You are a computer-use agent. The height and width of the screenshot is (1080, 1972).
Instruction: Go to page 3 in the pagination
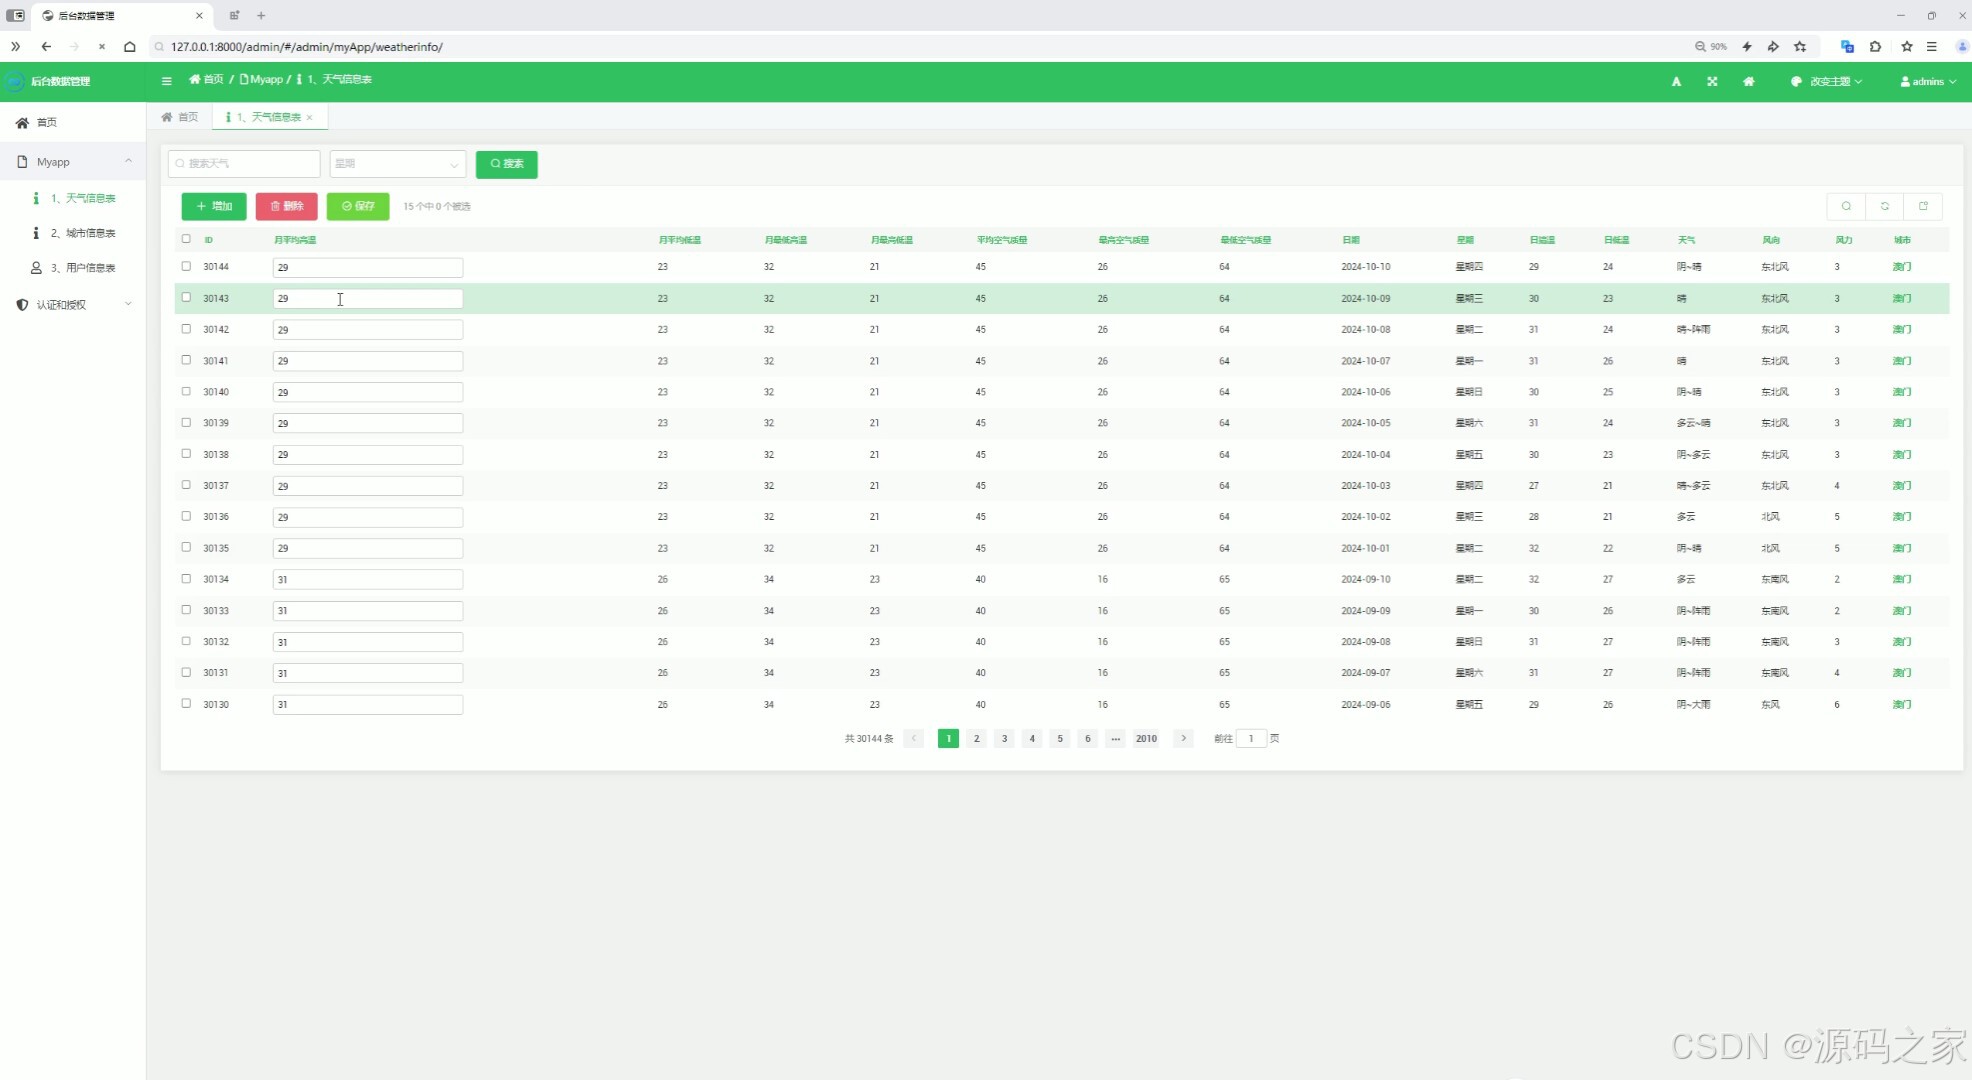click(x=1004, y=739)
